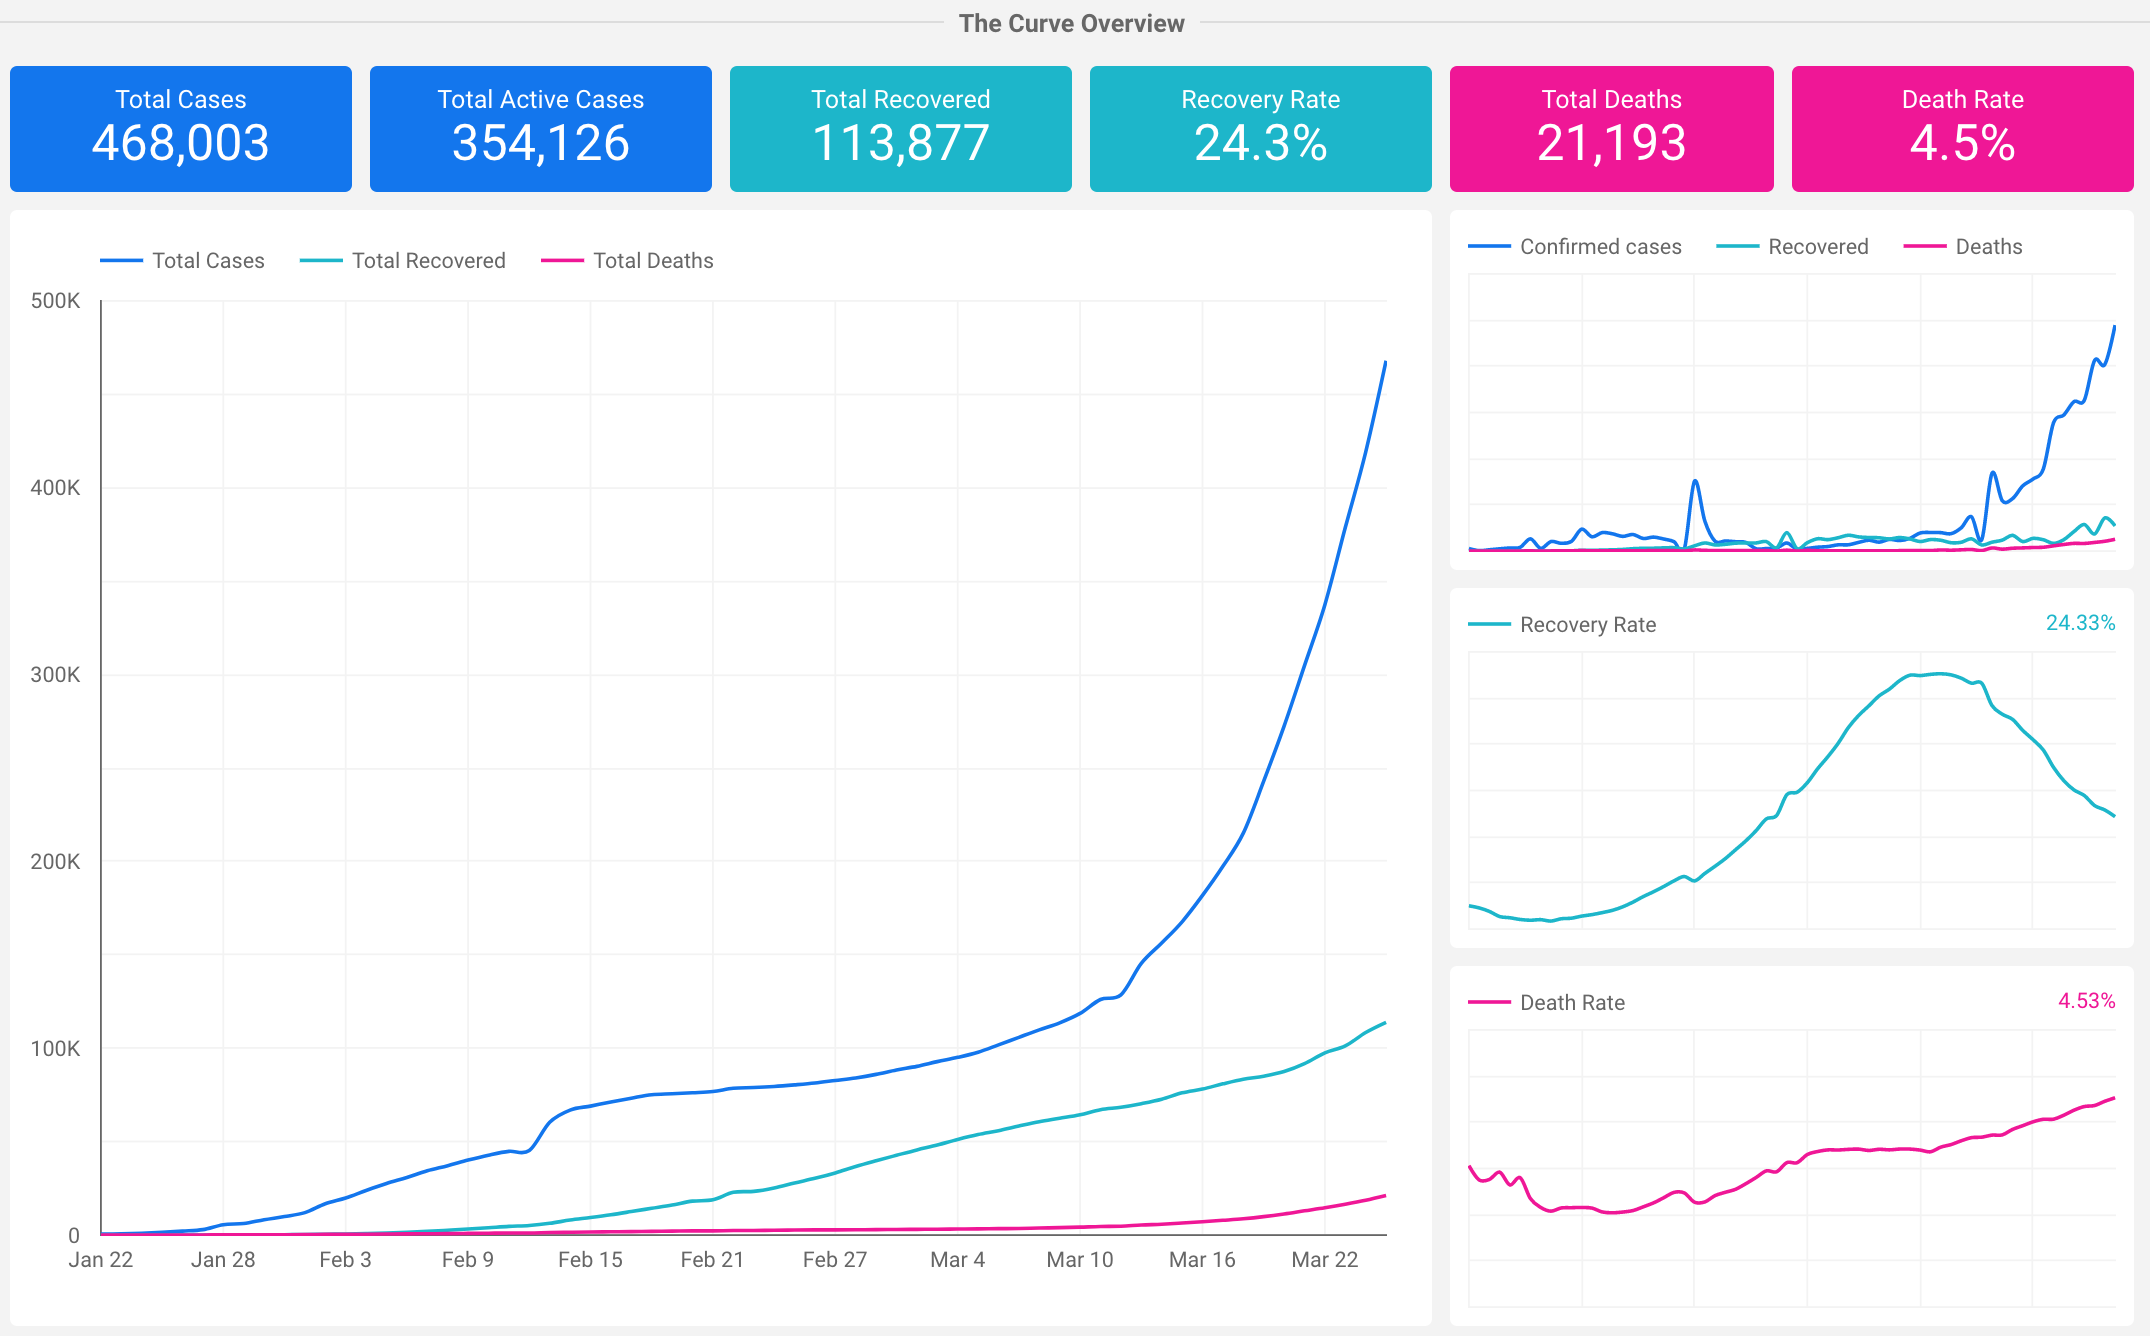
Task: Click the 24.33% value on recovery chart
Action: (2080, 623)
